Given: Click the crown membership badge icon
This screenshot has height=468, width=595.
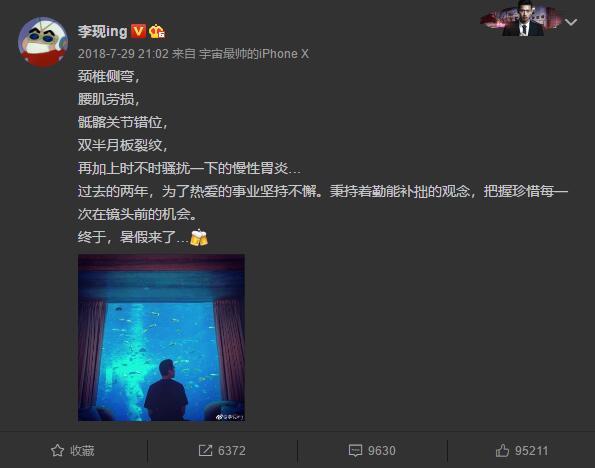Looking at the screenshot, I should (x=157, y=31).
